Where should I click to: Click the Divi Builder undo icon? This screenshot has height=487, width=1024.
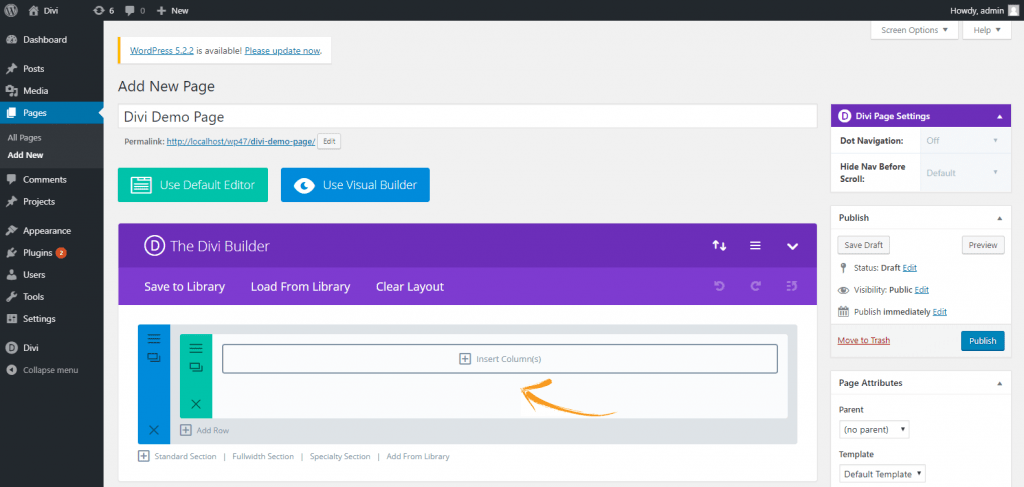719,287
